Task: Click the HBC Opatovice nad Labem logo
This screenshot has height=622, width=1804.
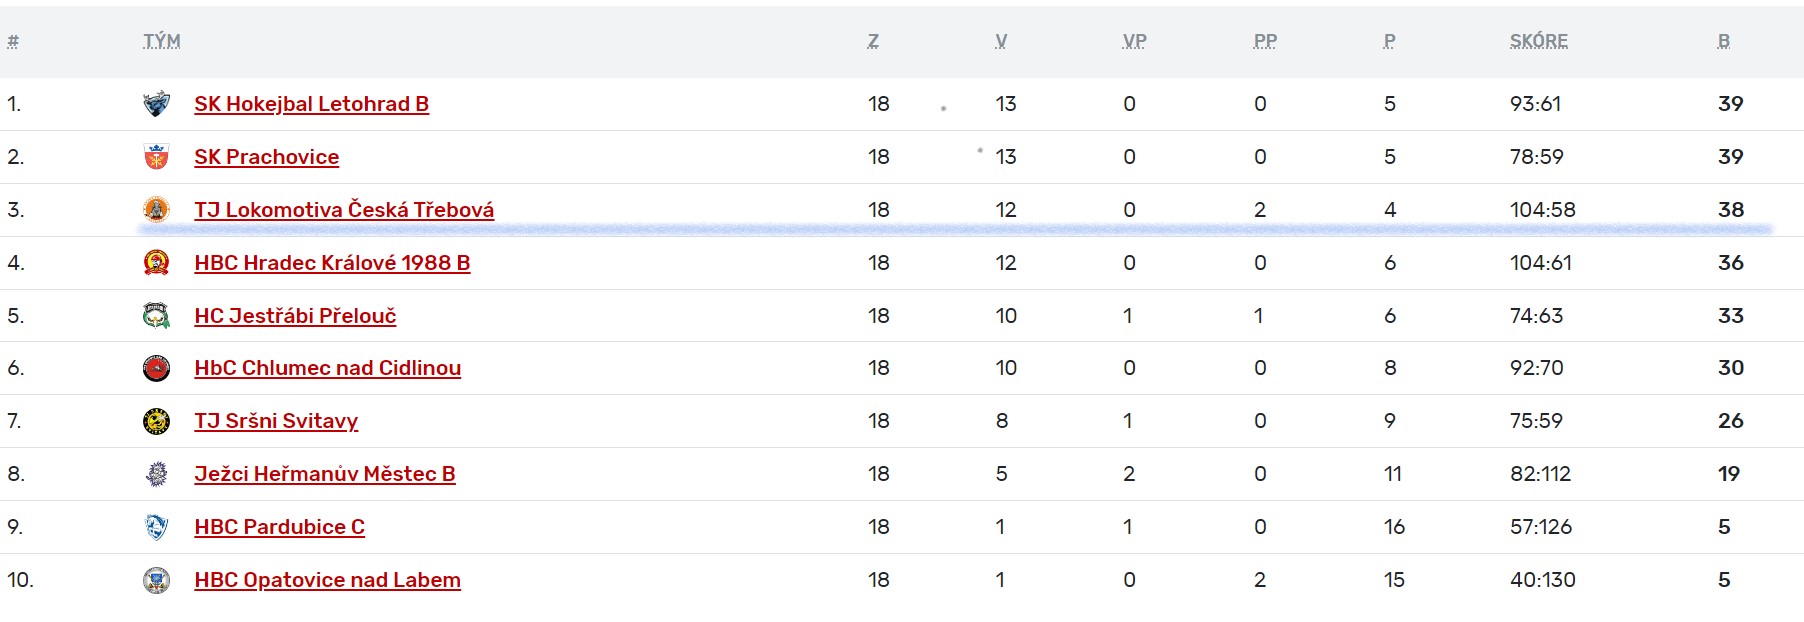Action: [156, 580]
